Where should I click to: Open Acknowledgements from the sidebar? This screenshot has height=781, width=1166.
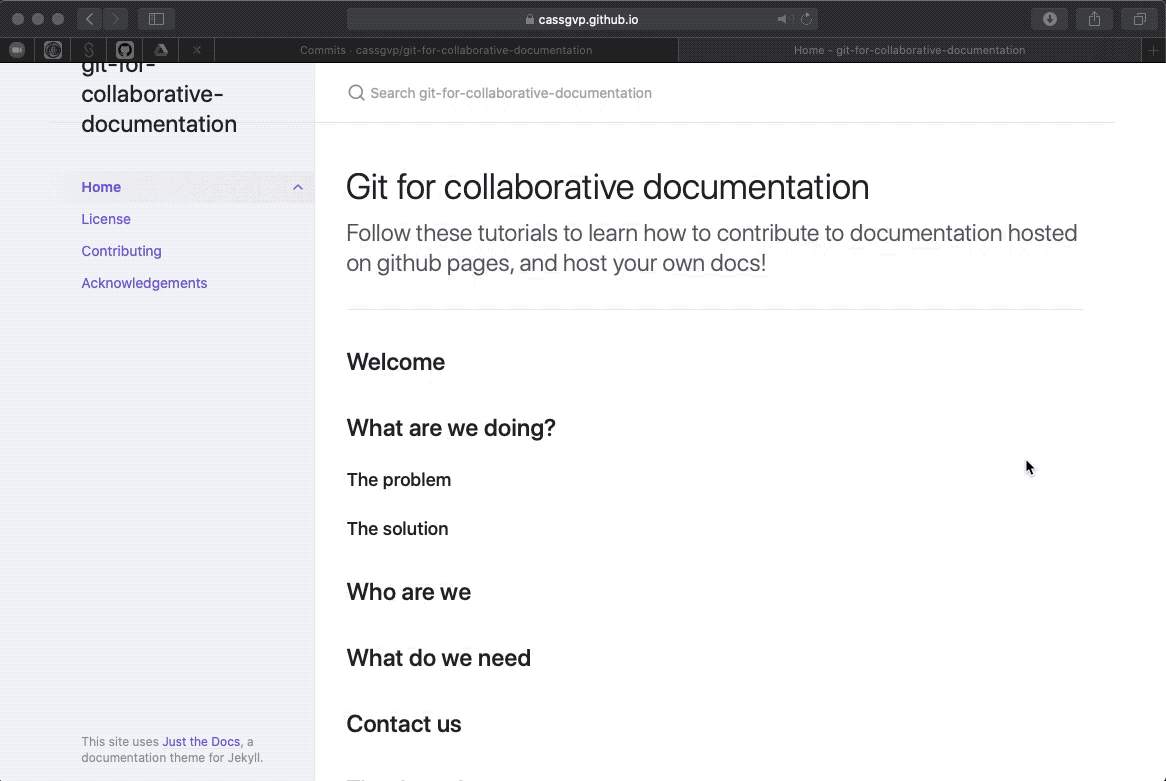pos(144,283)
